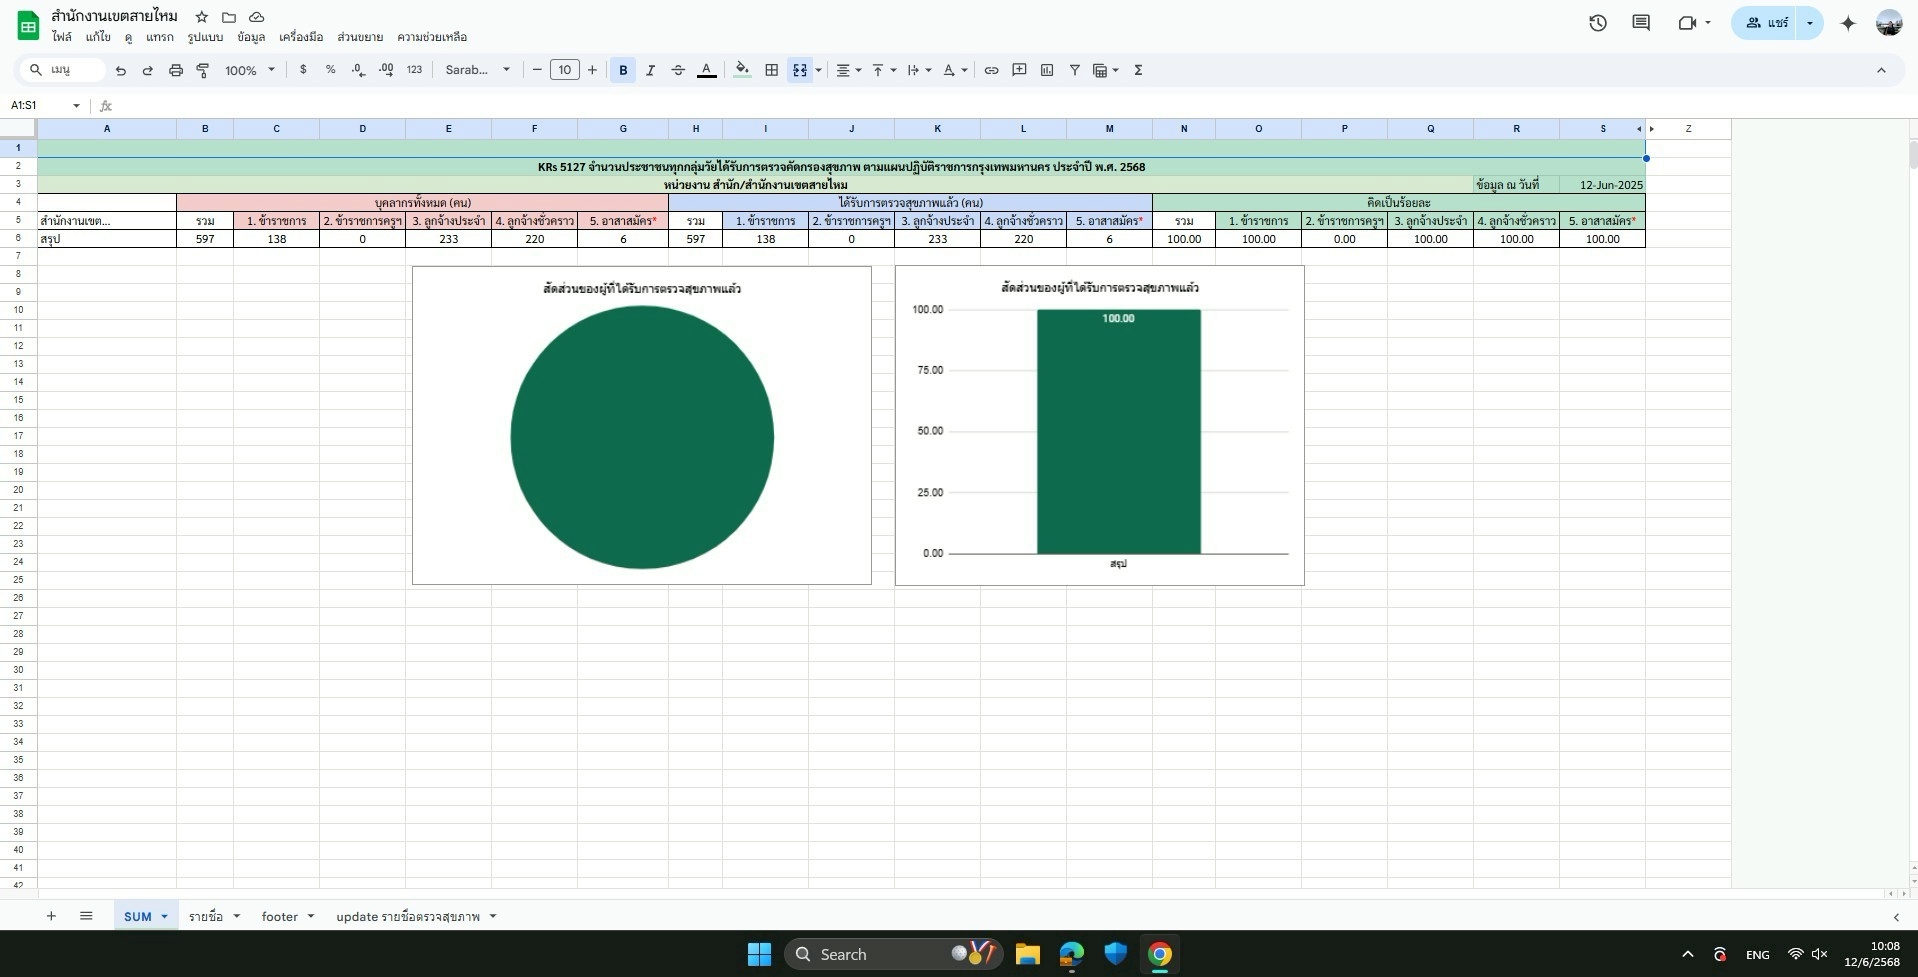Screen dimensions: 1918x977
Task: Open Google account avatar
Action: pos(1889,23)
